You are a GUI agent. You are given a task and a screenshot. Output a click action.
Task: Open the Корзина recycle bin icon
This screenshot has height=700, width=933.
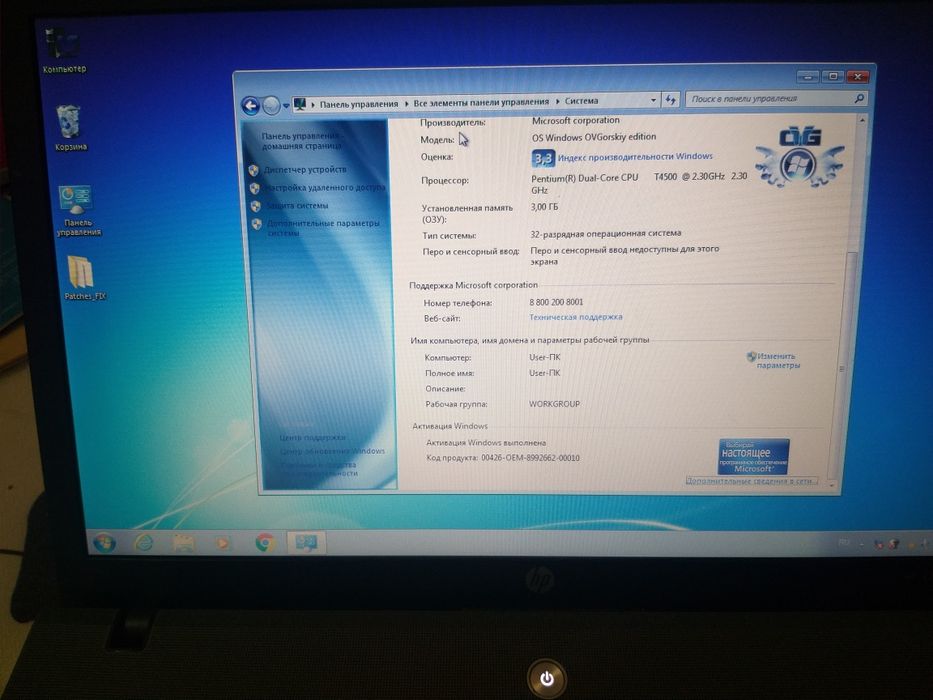(x=70, y=127)
